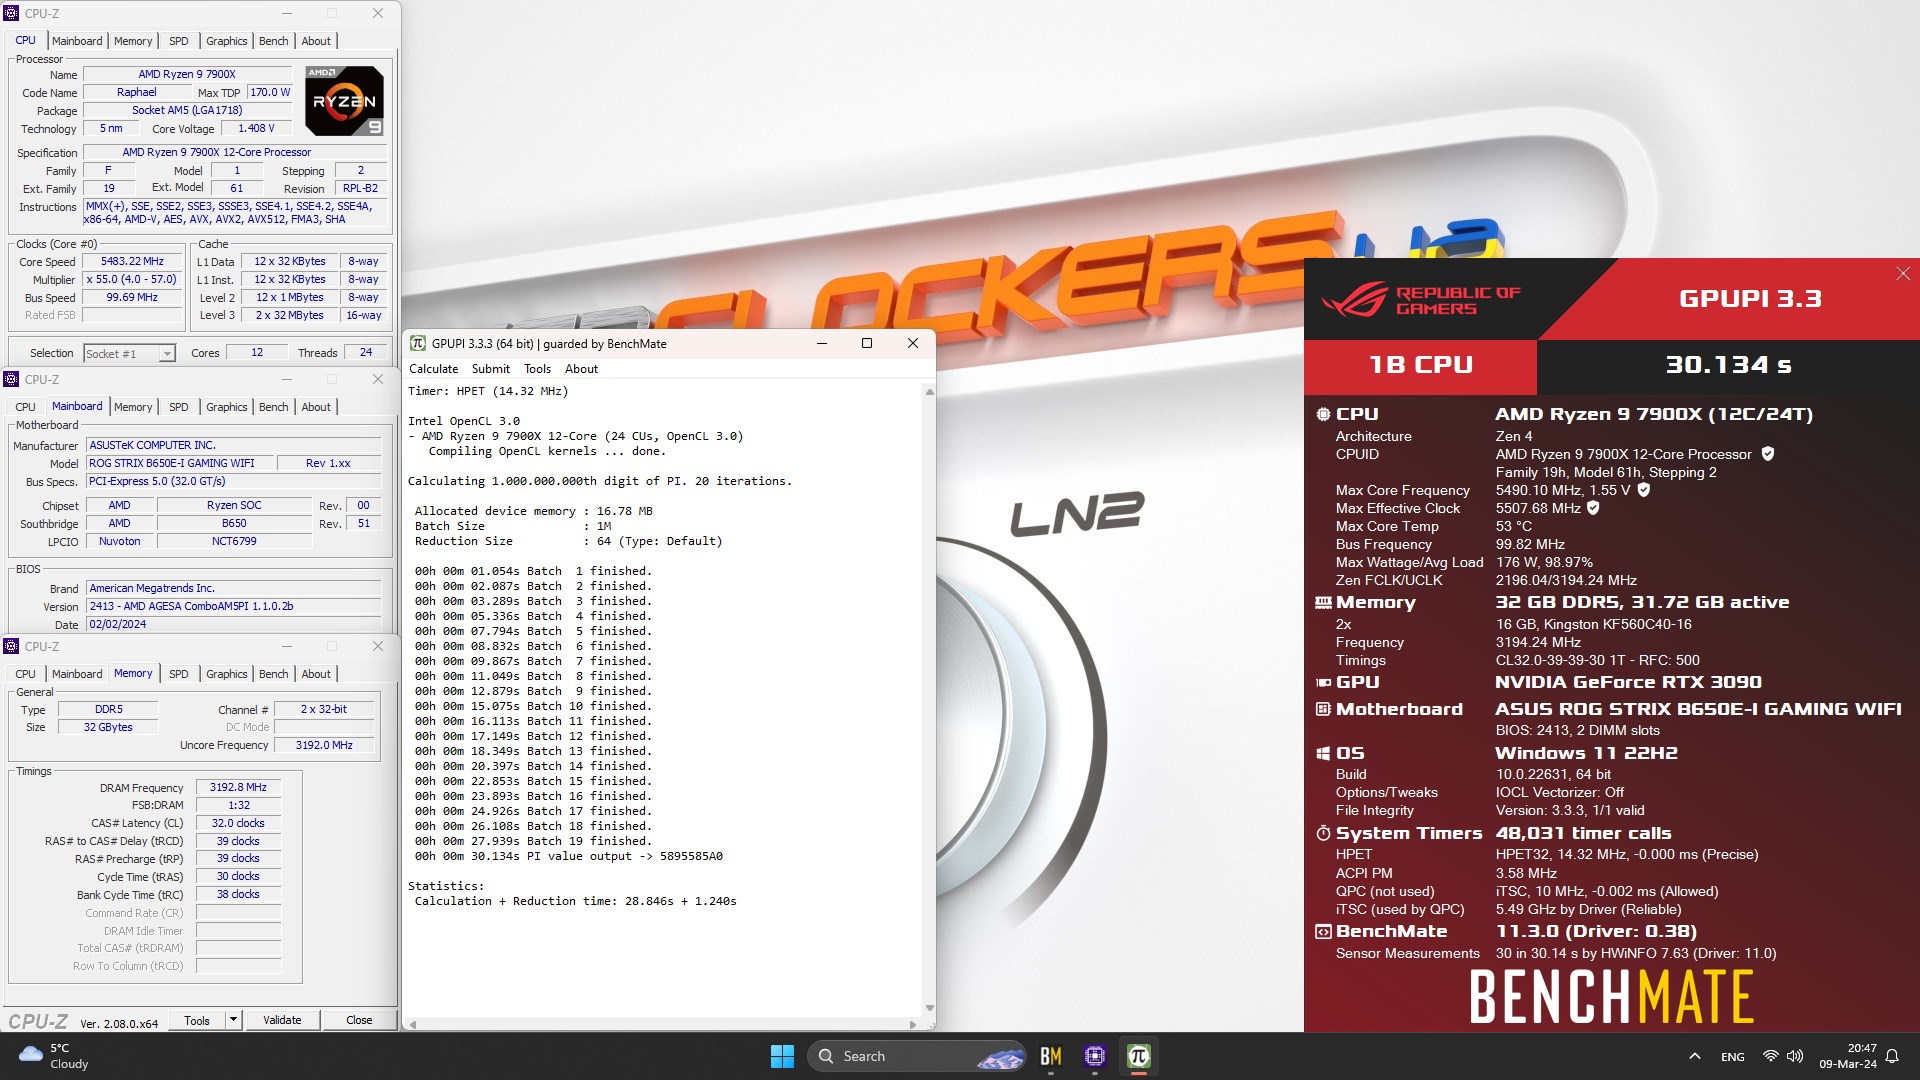Image resolution: width=1920 pixels, height=1080 pixels.
Task: Click verified shield next to CPUID processor name
Action: (x=1768, y=454)
